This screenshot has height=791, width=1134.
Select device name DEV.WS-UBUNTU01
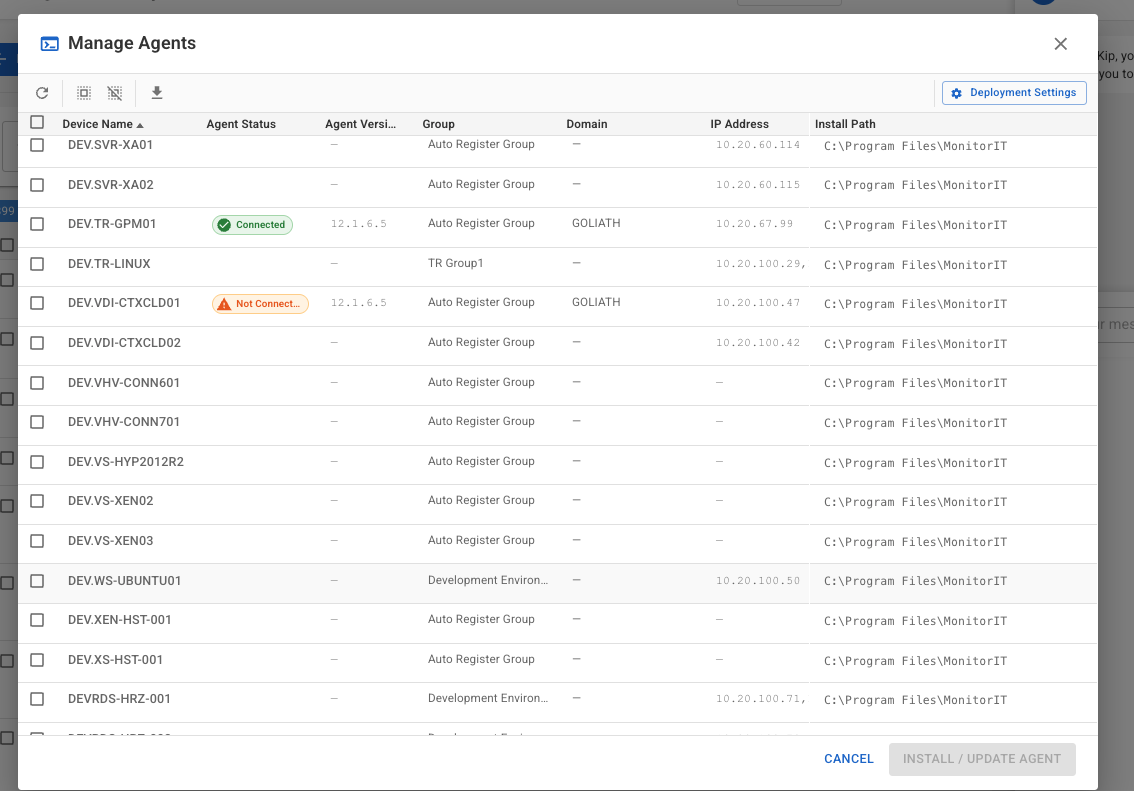[124, 581]
